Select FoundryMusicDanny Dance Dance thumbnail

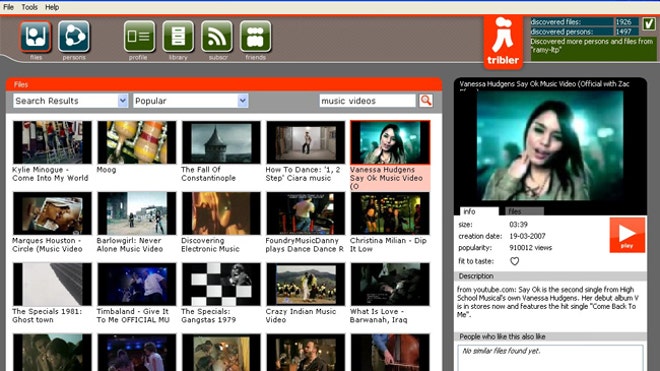pyautogui.click(x=306, y=214)
